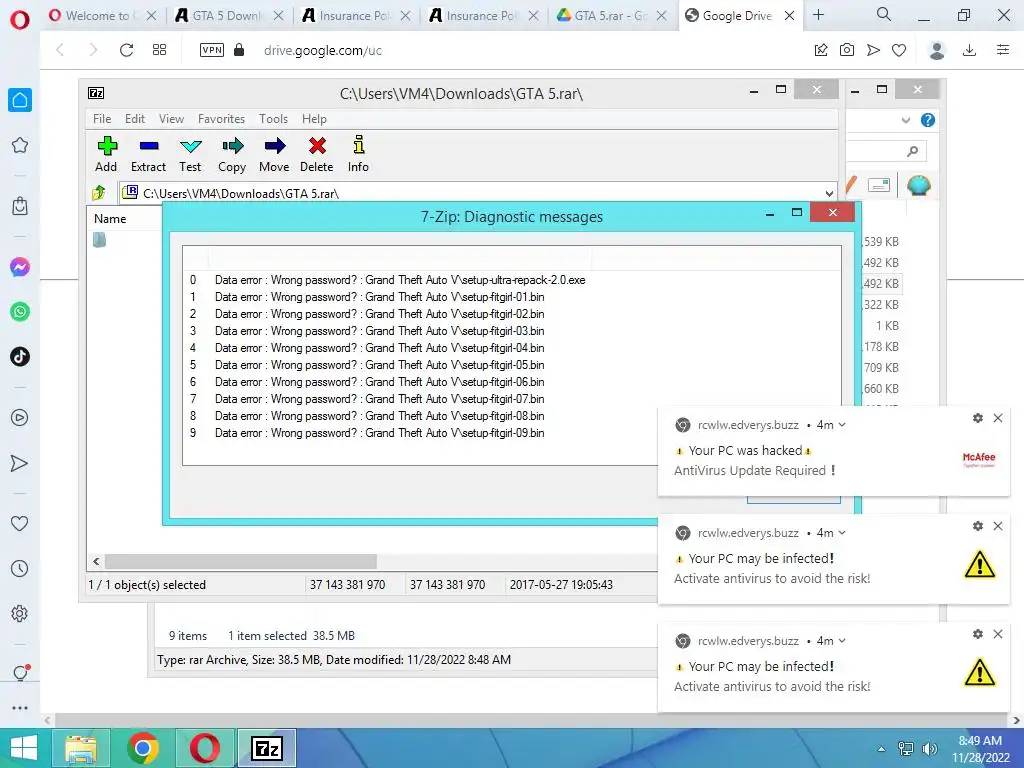
Task: Go up one folder level in 7-Zip
Action: tap(99, 193)
